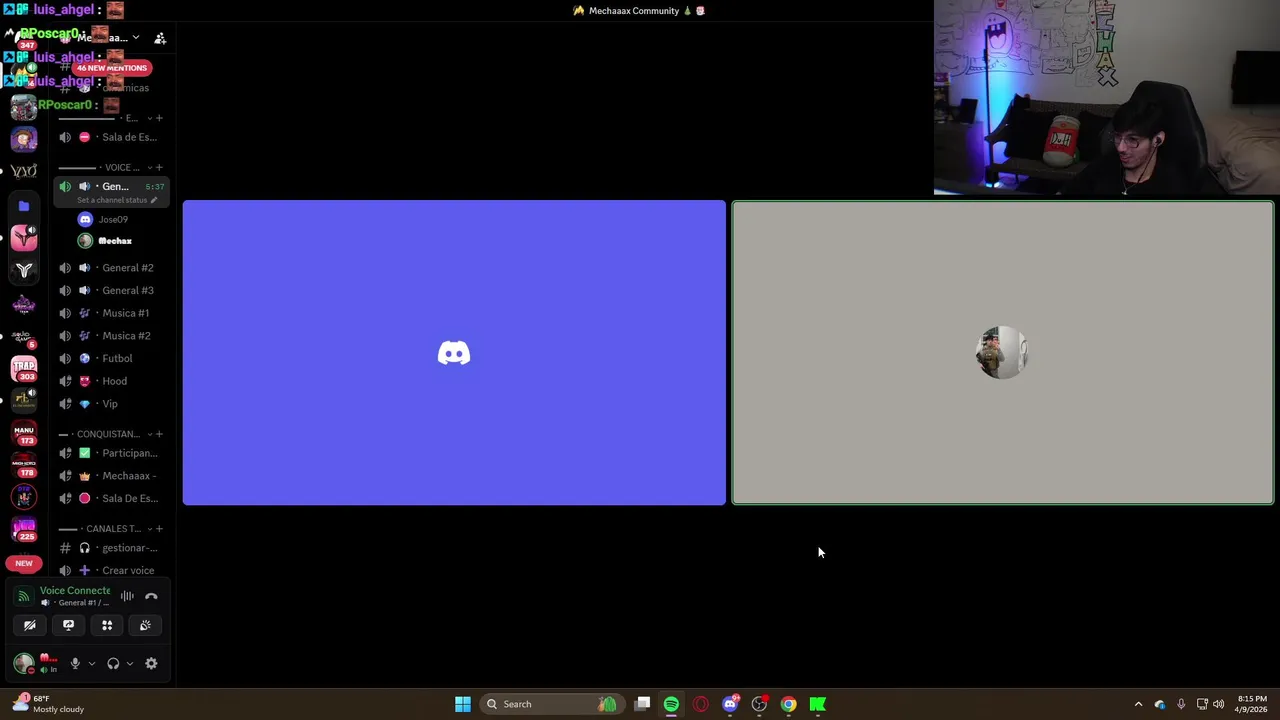Open the server with 225 badge

(x=24, y=529)
